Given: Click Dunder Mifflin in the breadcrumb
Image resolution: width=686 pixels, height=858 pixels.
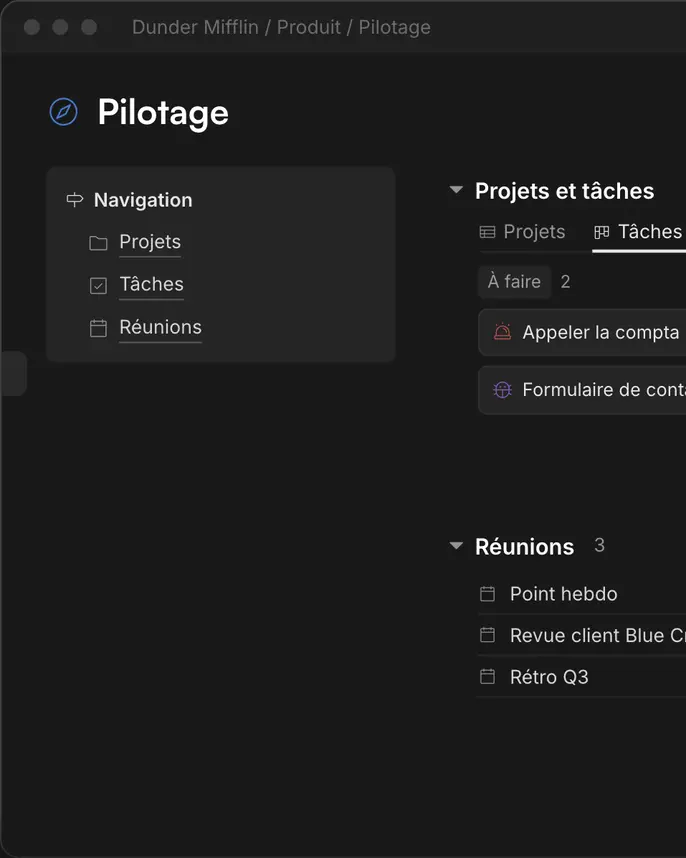Looking at the screenshot, I should 195,27.
